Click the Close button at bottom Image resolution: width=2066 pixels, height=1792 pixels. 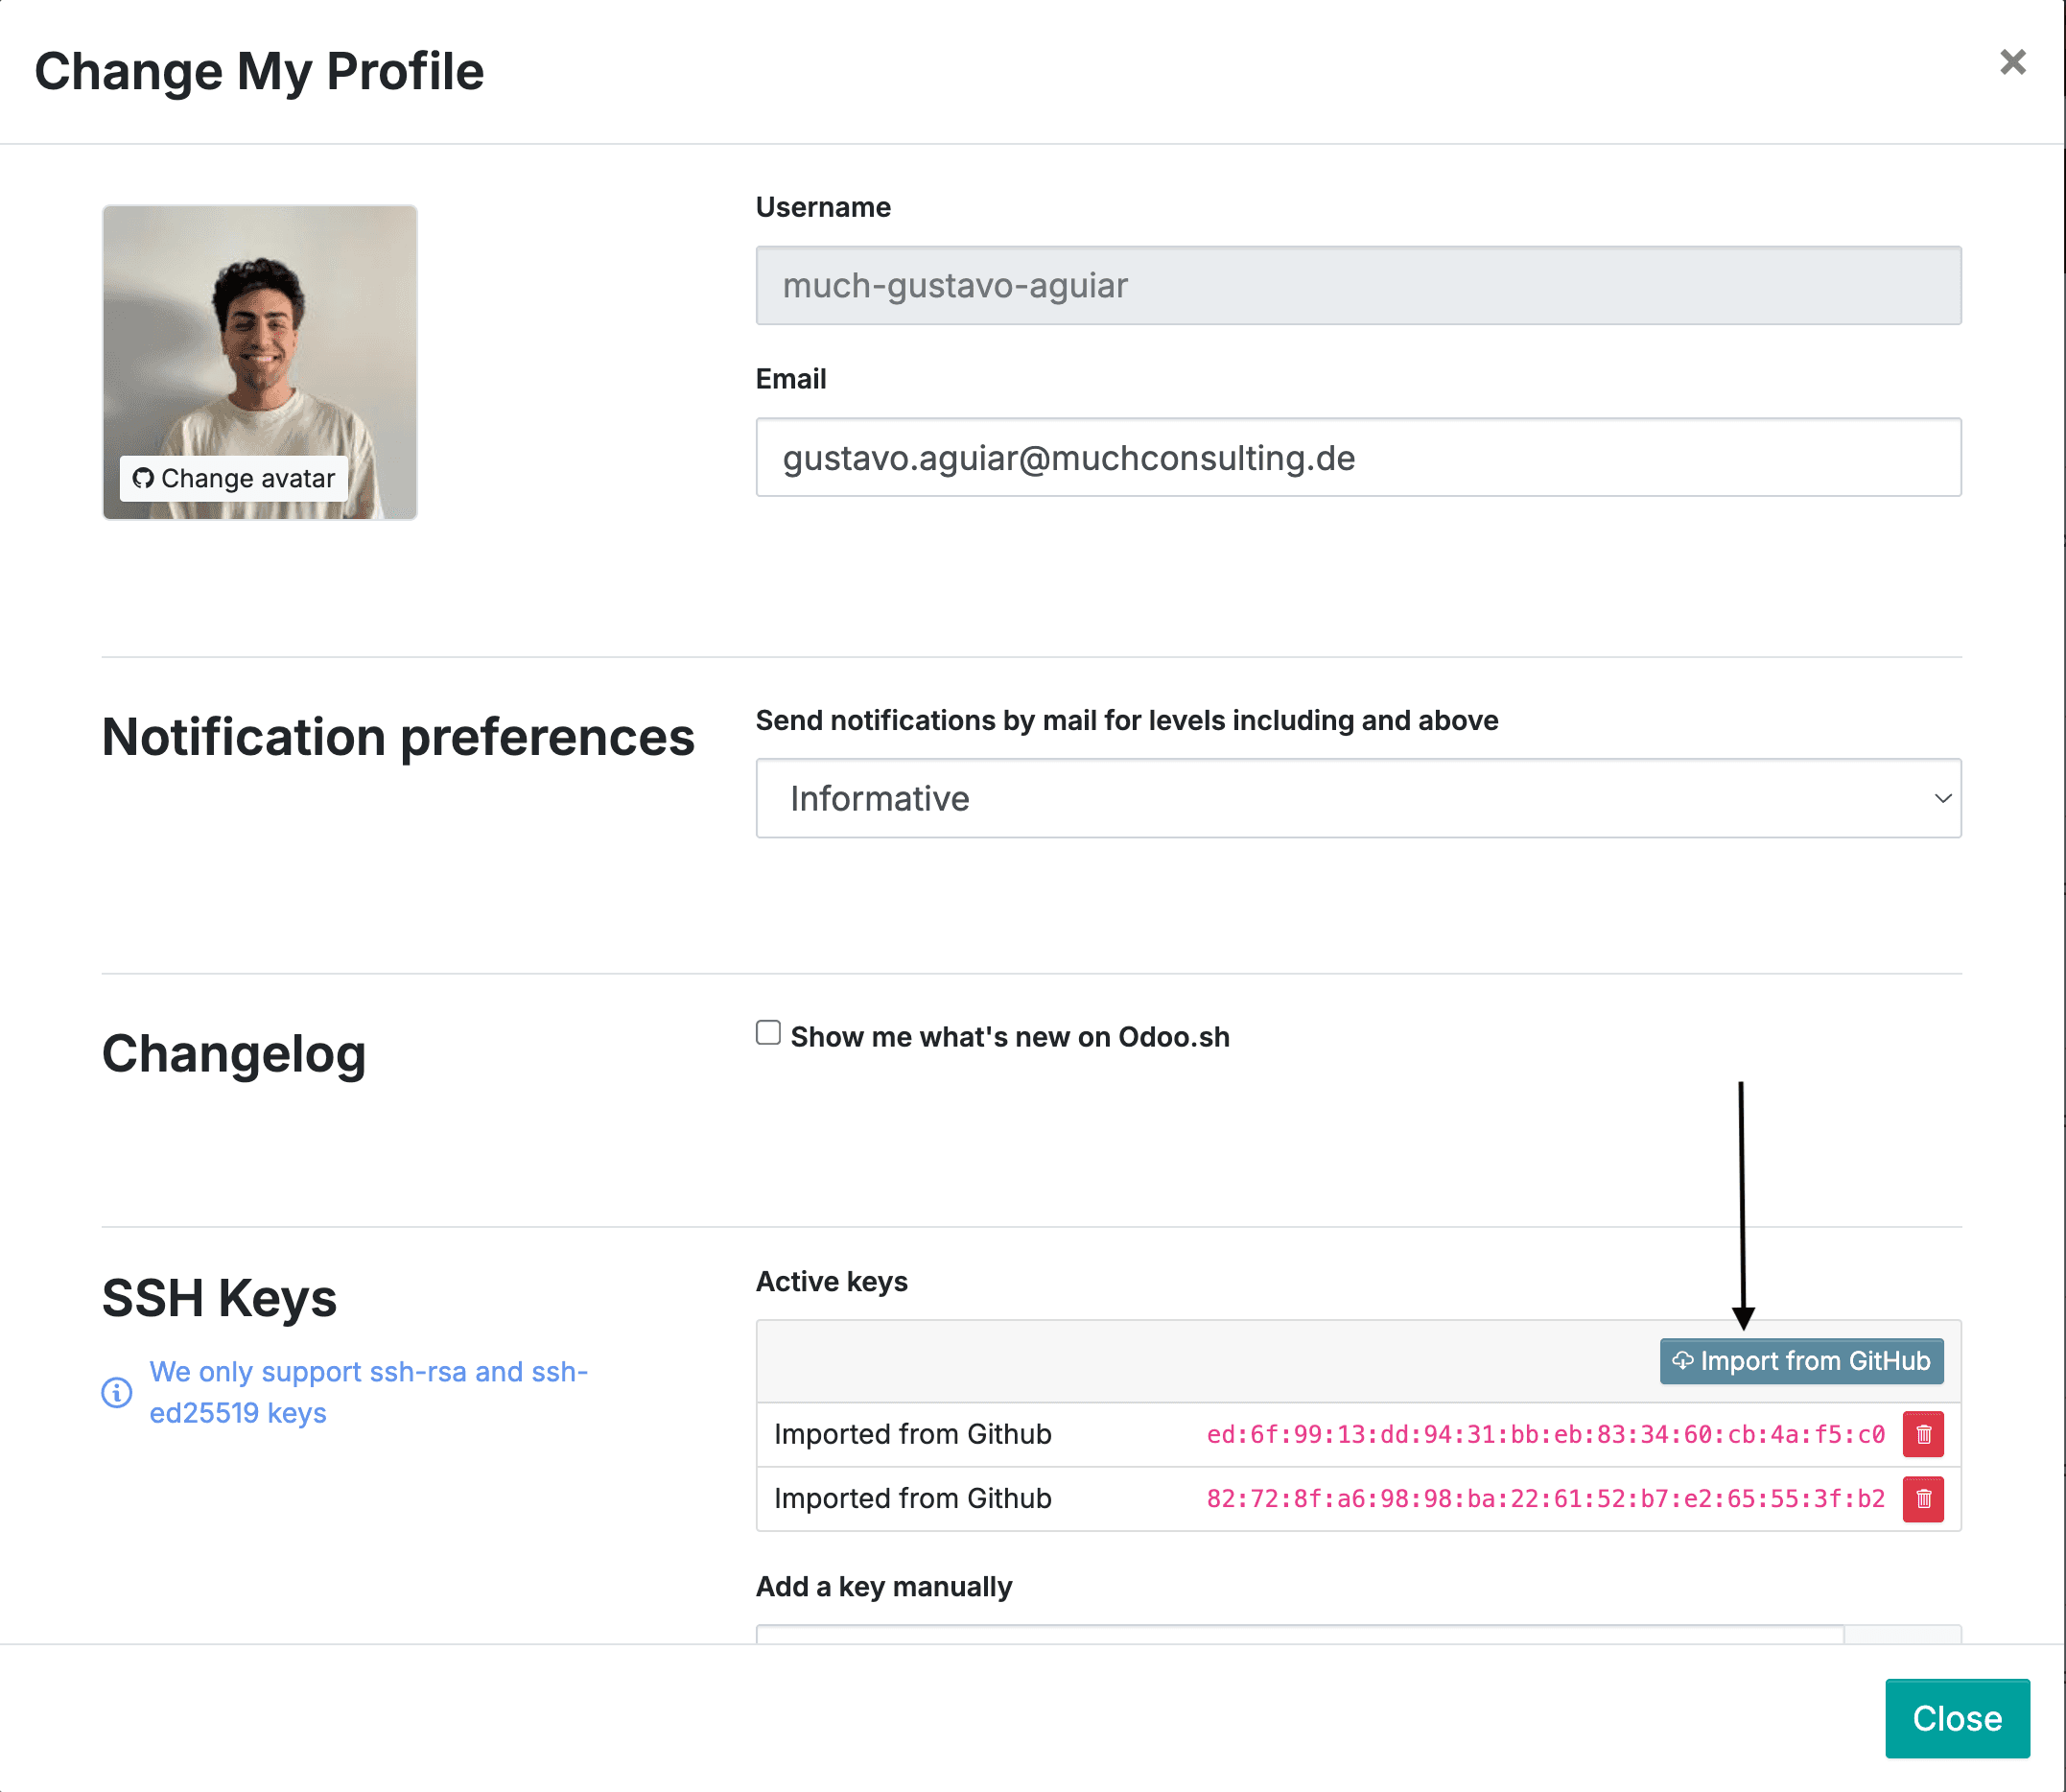coord(1957,1718)
